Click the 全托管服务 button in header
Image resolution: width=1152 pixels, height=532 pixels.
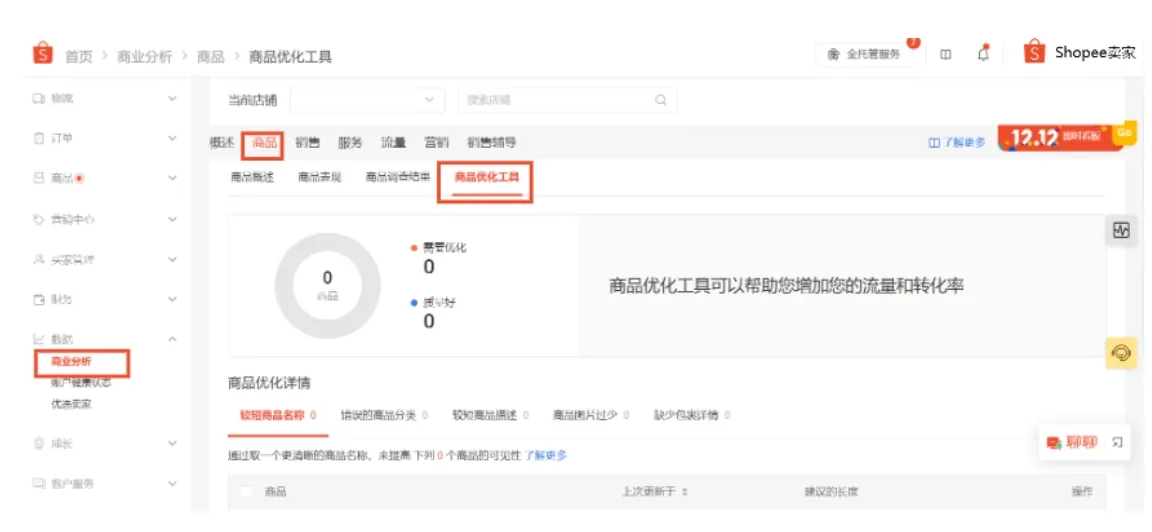[x=864, y=54]
